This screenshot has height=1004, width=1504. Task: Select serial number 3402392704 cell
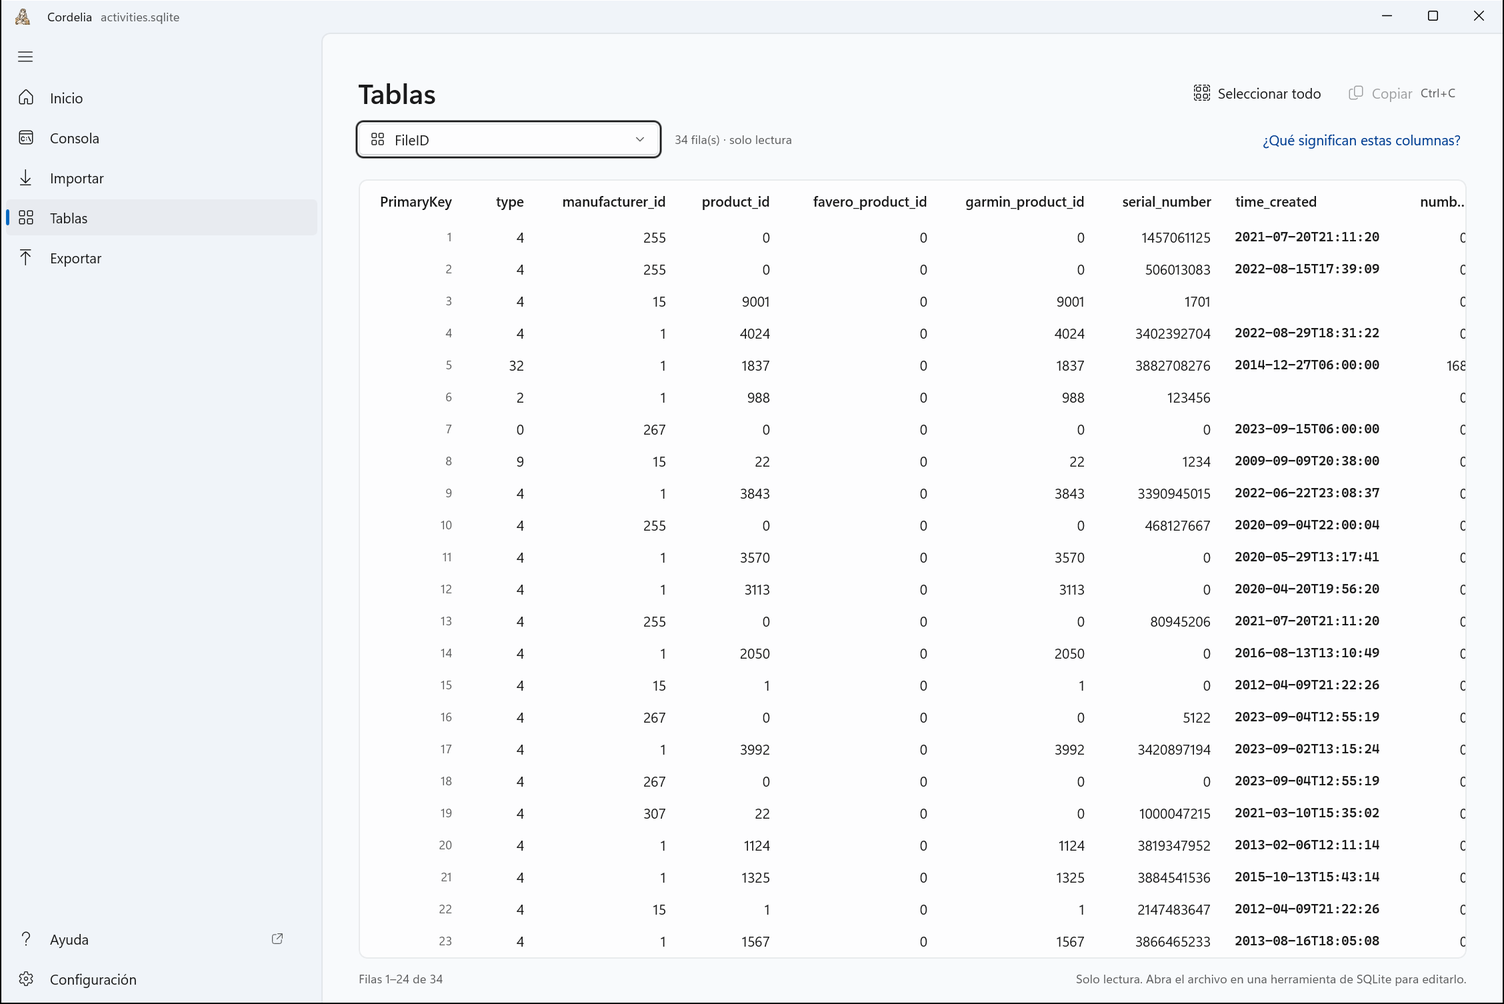[1173, 334]
